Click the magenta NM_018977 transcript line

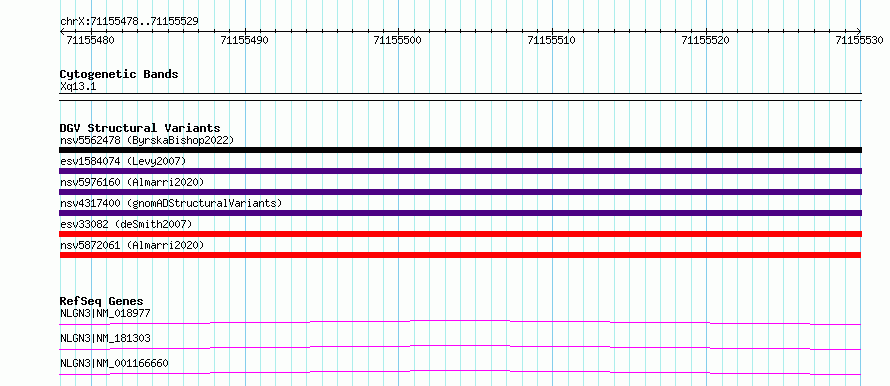460,322
